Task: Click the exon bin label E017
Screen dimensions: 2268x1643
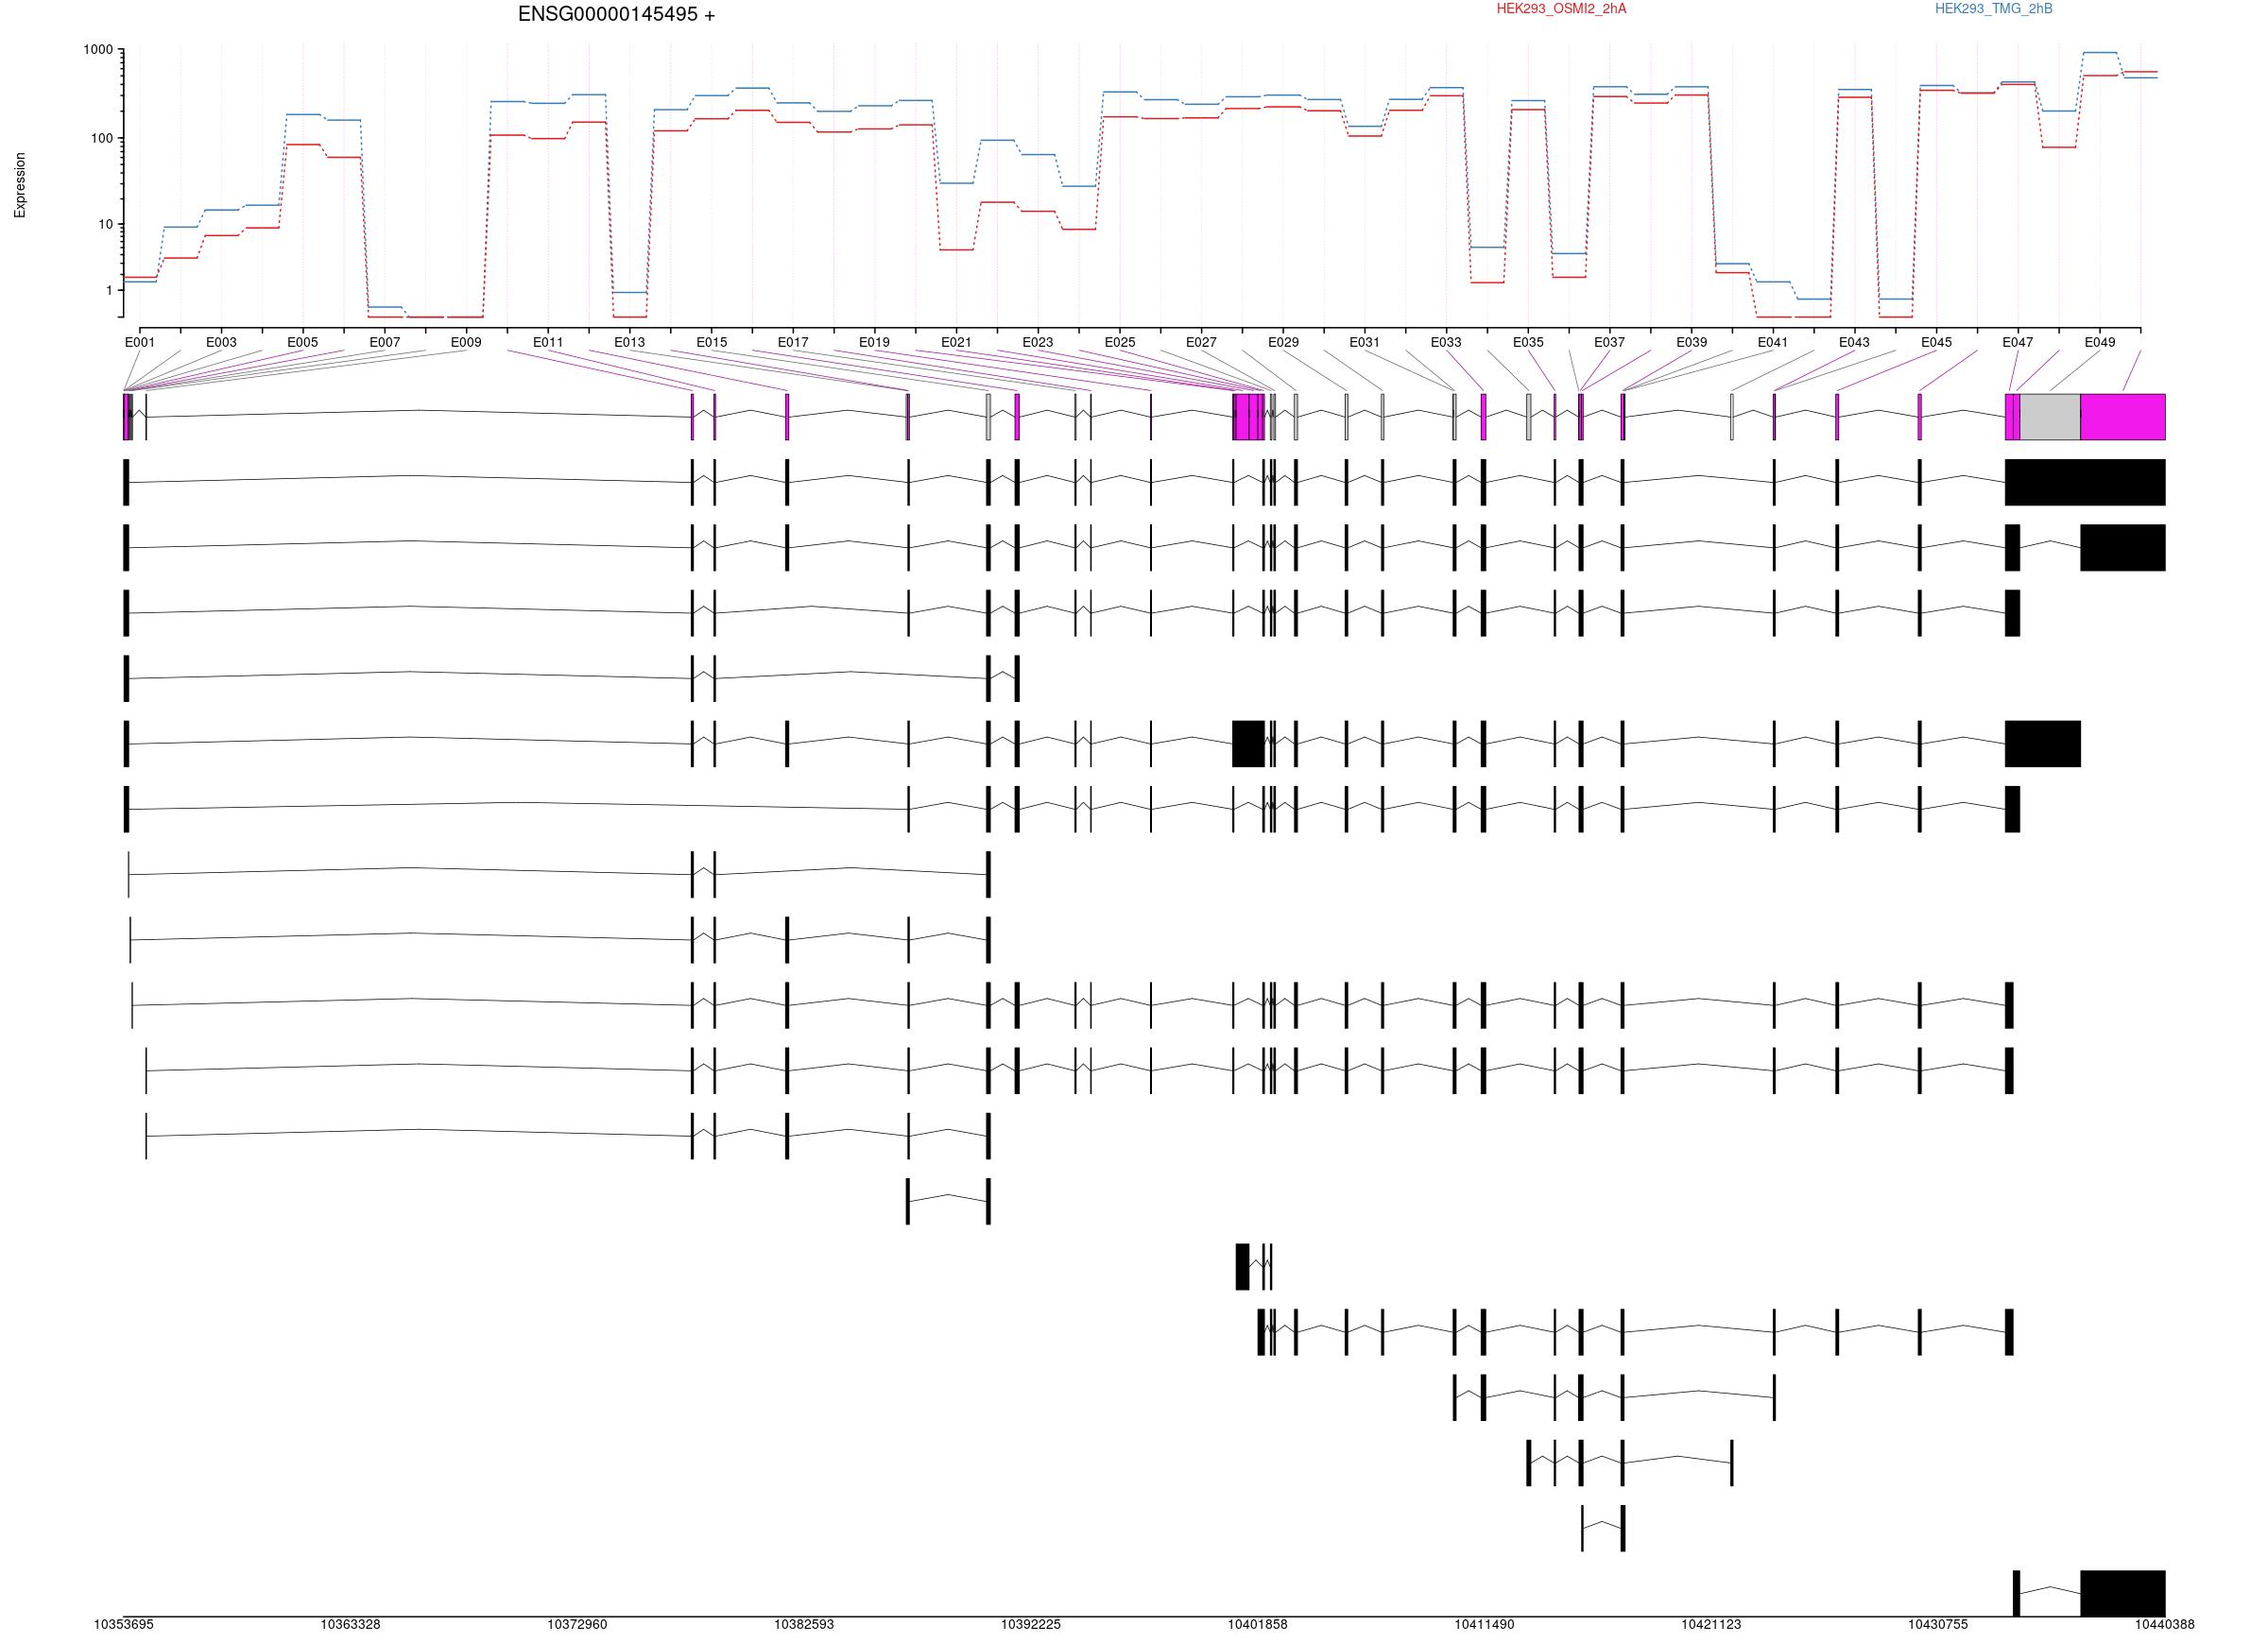Action: click(793, 342)
